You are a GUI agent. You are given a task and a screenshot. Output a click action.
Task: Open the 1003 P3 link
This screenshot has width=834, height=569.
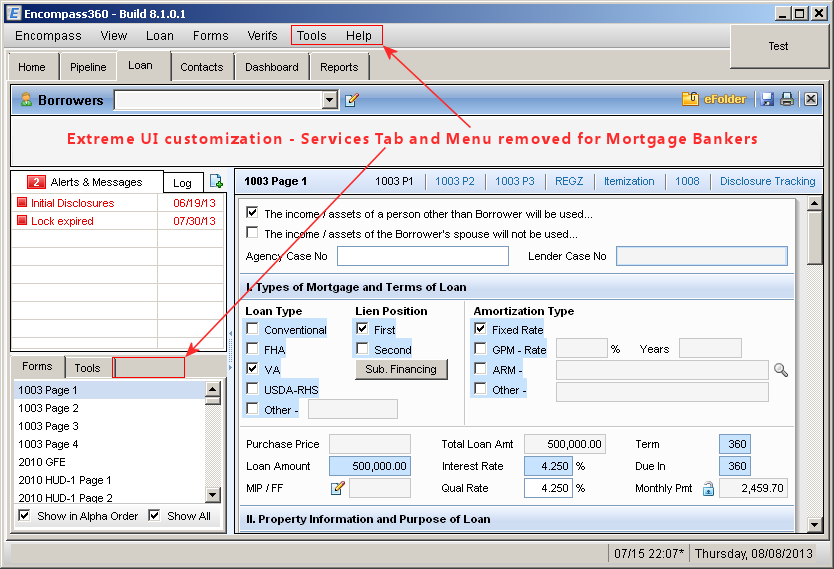515,181
